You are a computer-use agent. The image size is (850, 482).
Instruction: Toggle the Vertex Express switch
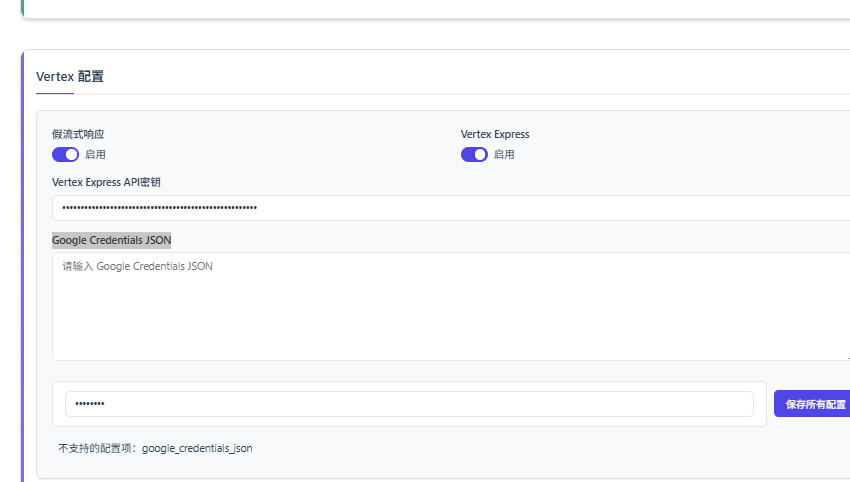point(474,154)
